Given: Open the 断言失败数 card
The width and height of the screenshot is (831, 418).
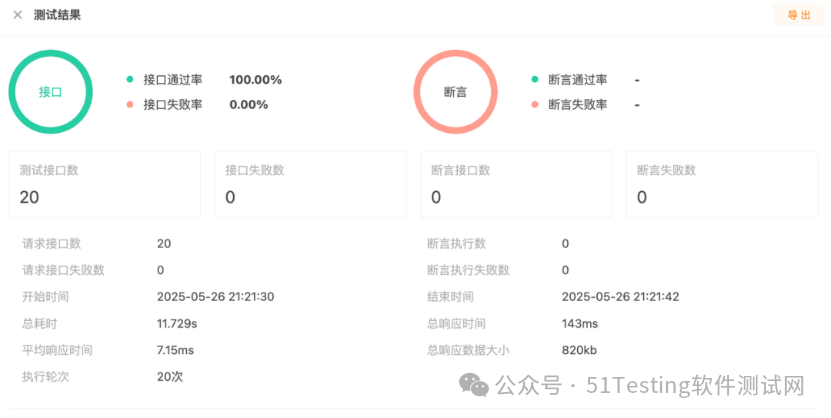Looking at the screenshot, I should coord(722,184).
